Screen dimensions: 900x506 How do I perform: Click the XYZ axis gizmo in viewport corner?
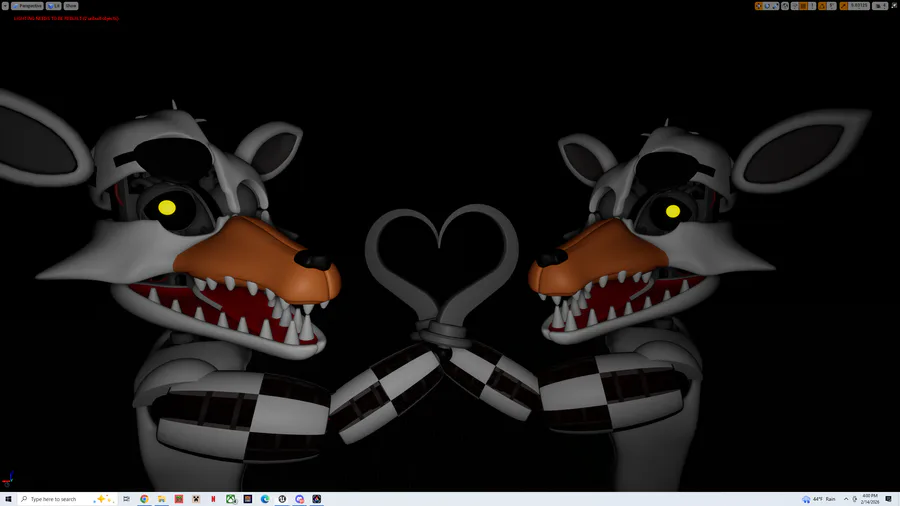(7, 480)
